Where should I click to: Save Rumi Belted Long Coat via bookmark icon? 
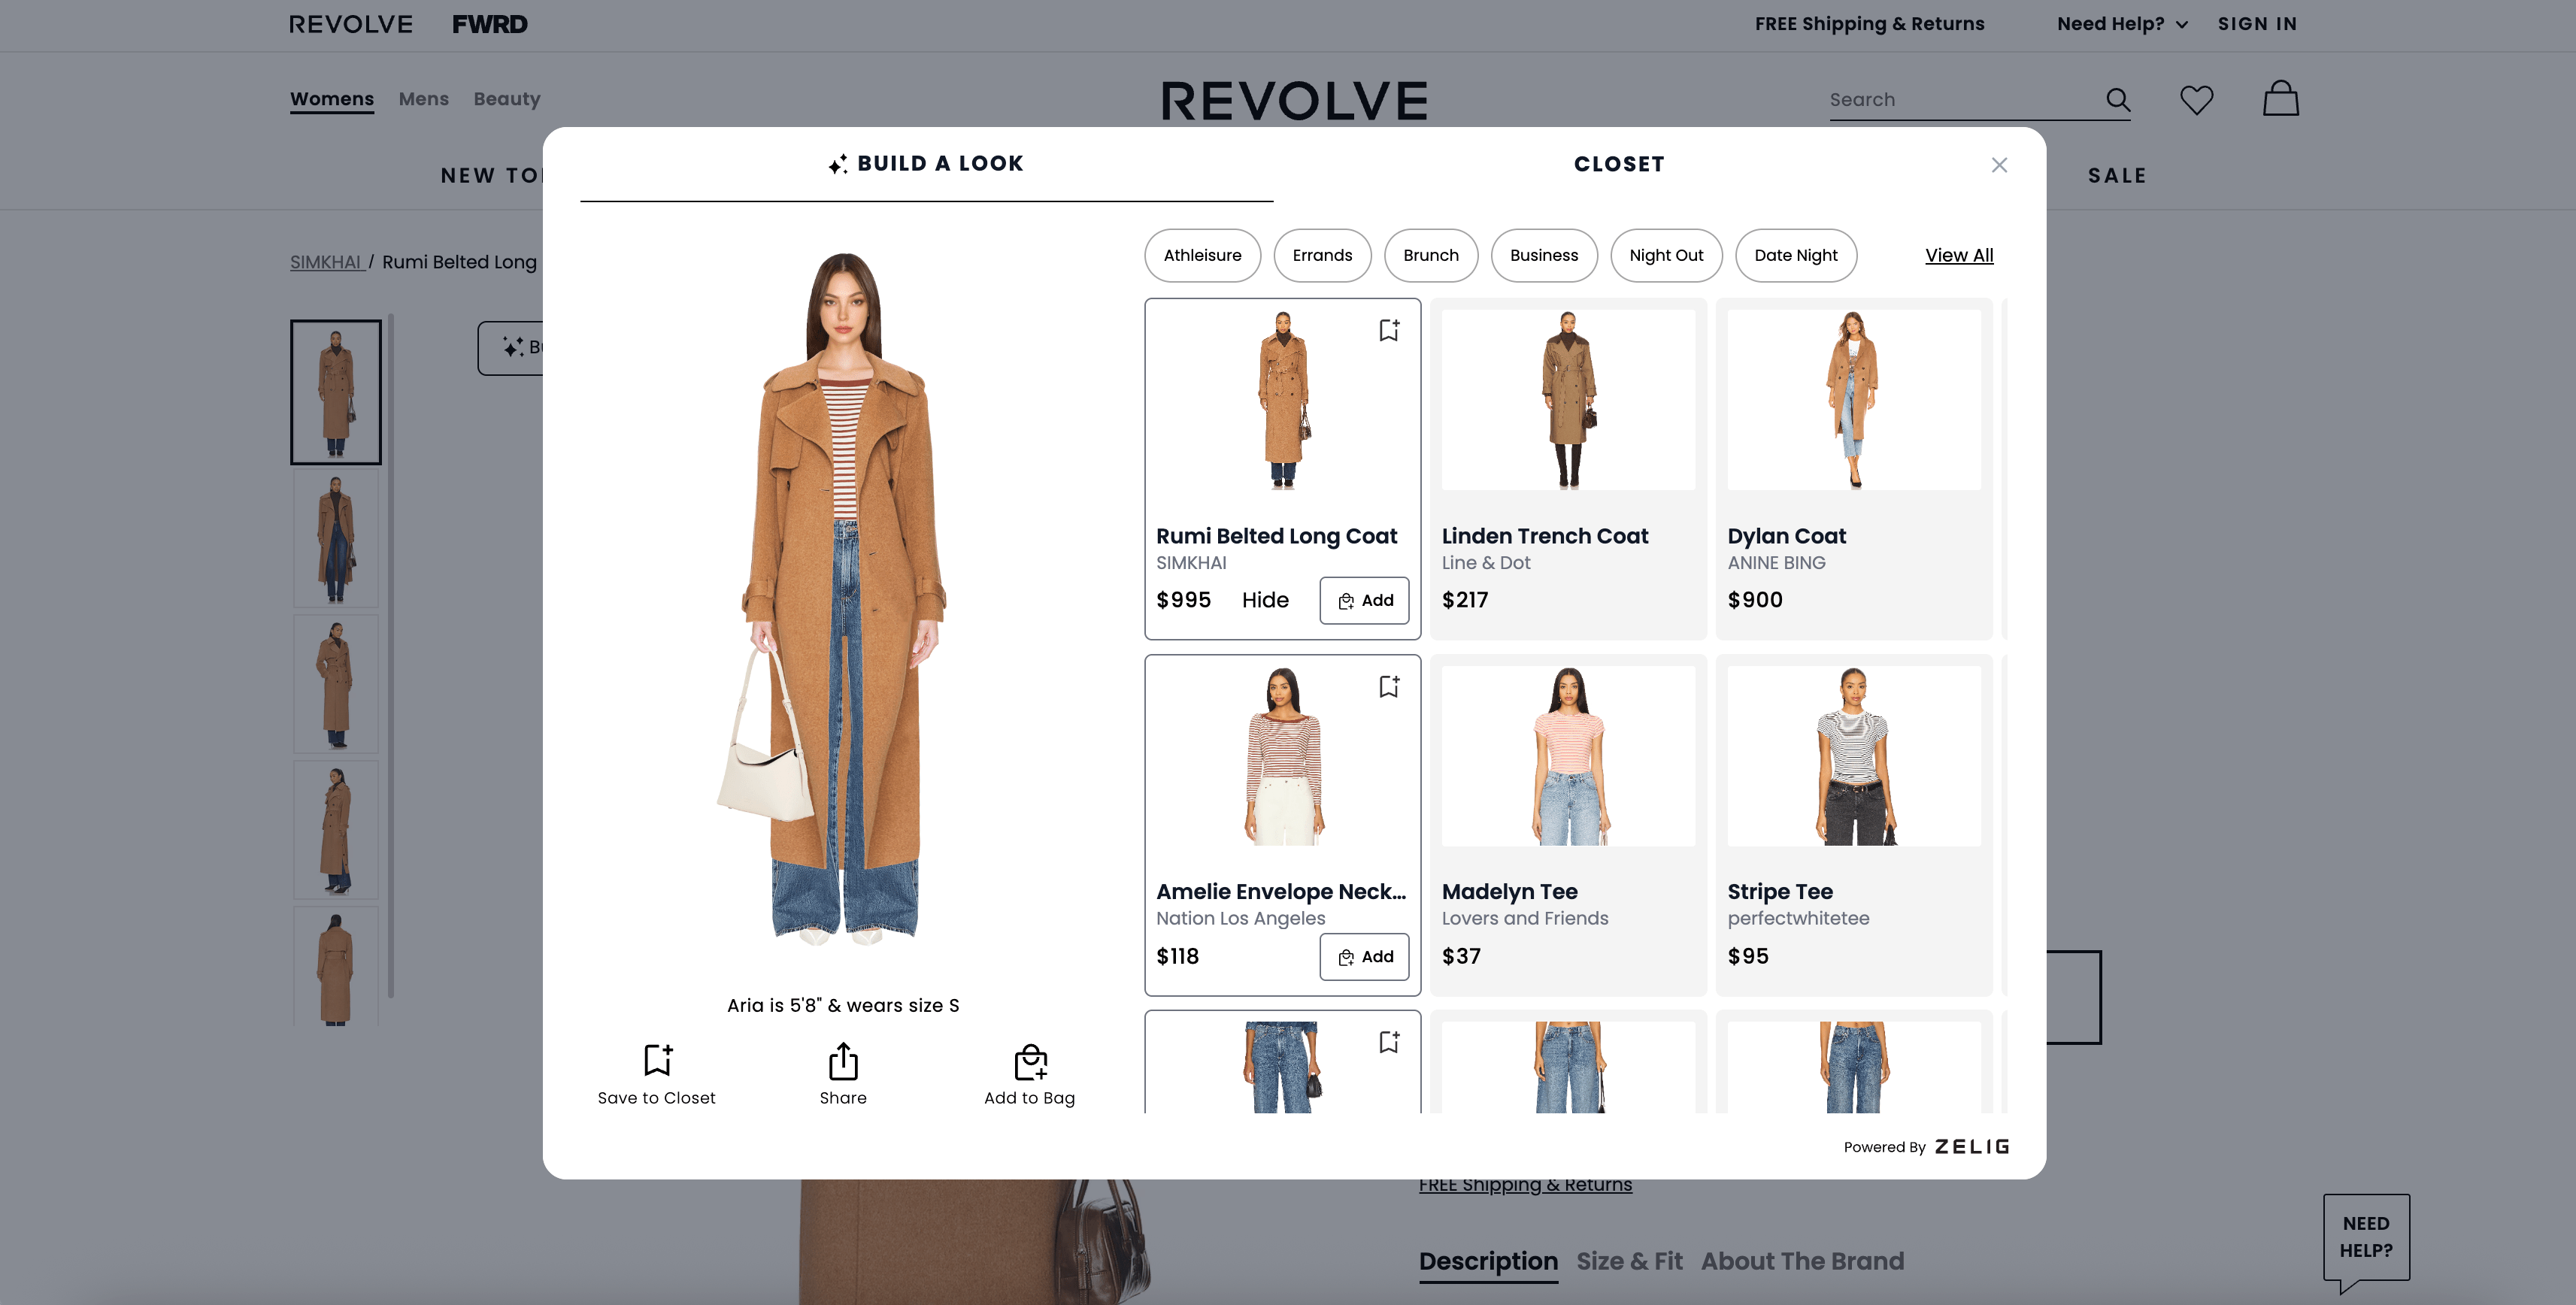[x=1389, y=330]
